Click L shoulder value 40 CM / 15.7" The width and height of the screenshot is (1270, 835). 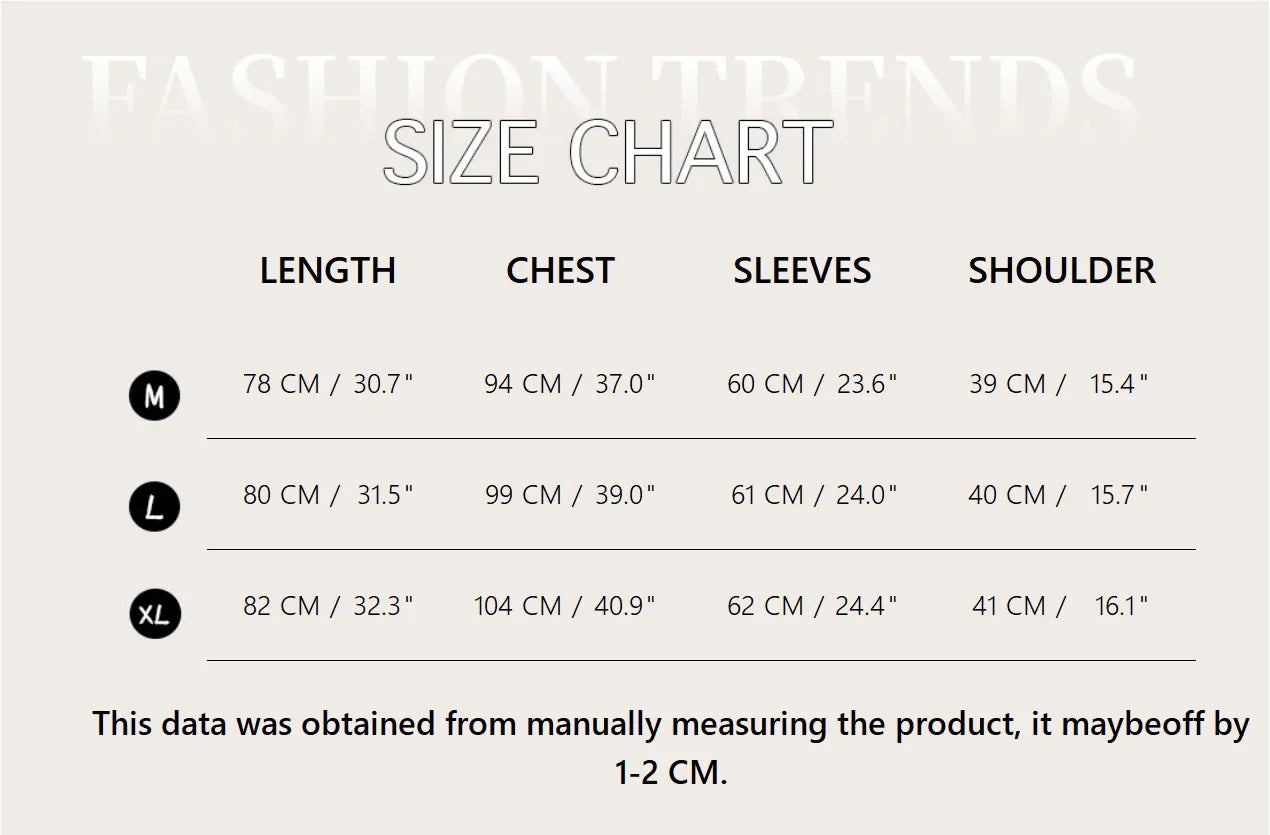[1058, 495]
